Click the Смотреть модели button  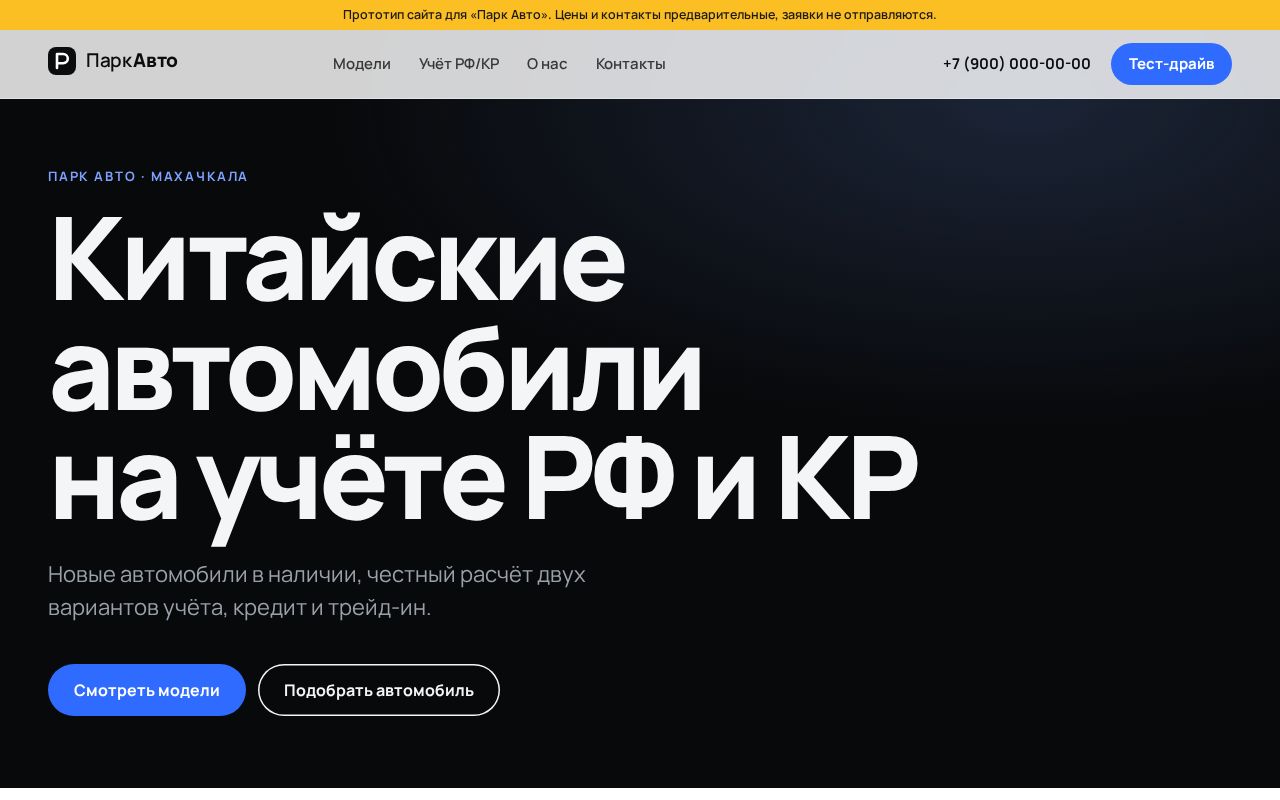(147, 690)
